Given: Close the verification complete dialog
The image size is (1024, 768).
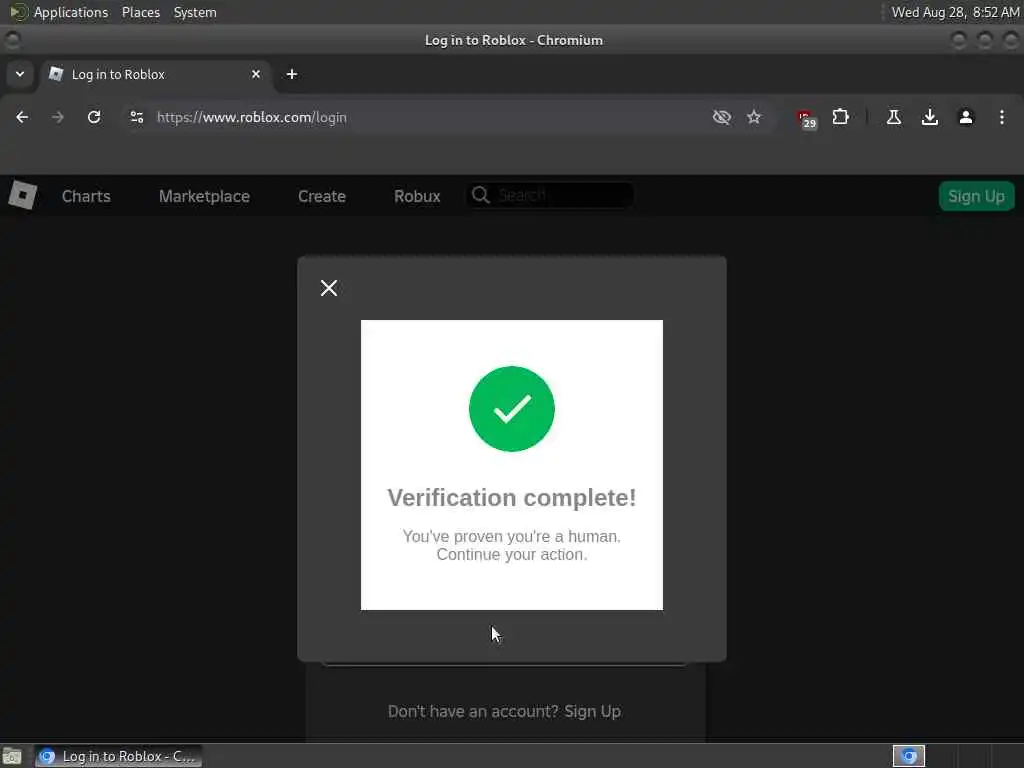Looking at the screenshot, I should click(x=329, y=288).
